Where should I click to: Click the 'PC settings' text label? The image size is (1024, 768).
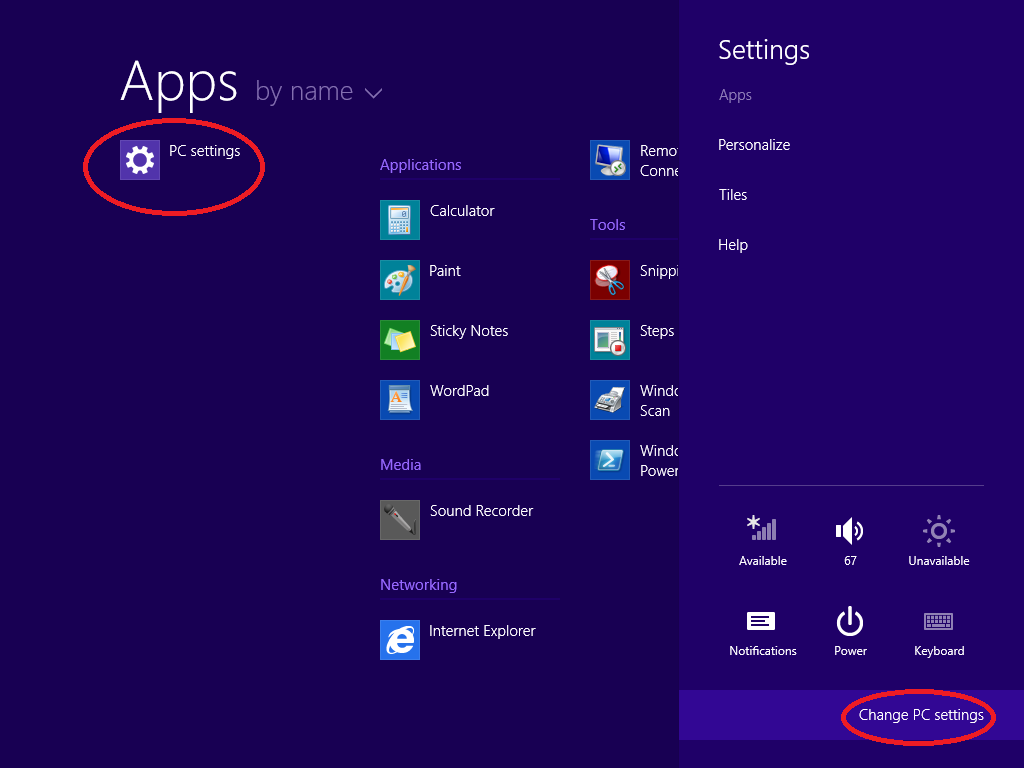click(x=204, y=151)
